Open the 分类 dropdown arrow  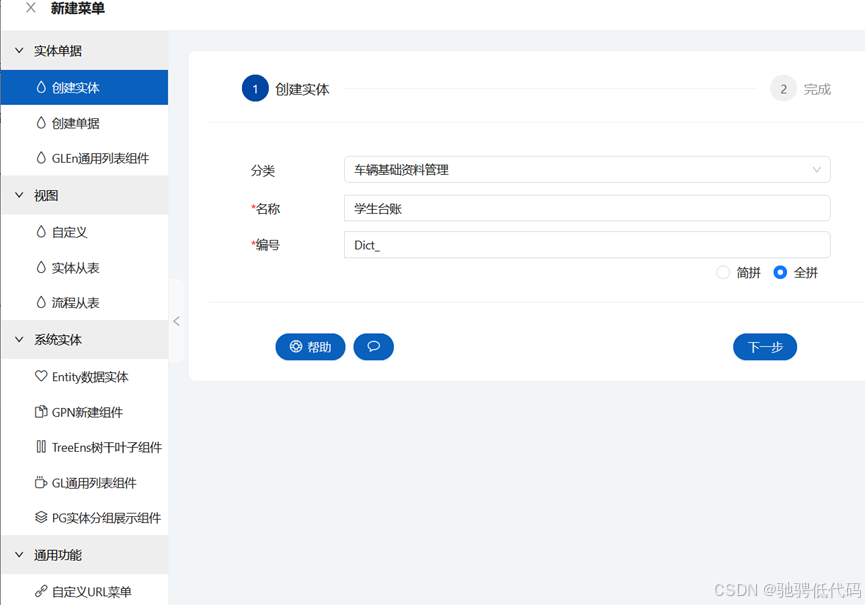click(x=816, y=170)
